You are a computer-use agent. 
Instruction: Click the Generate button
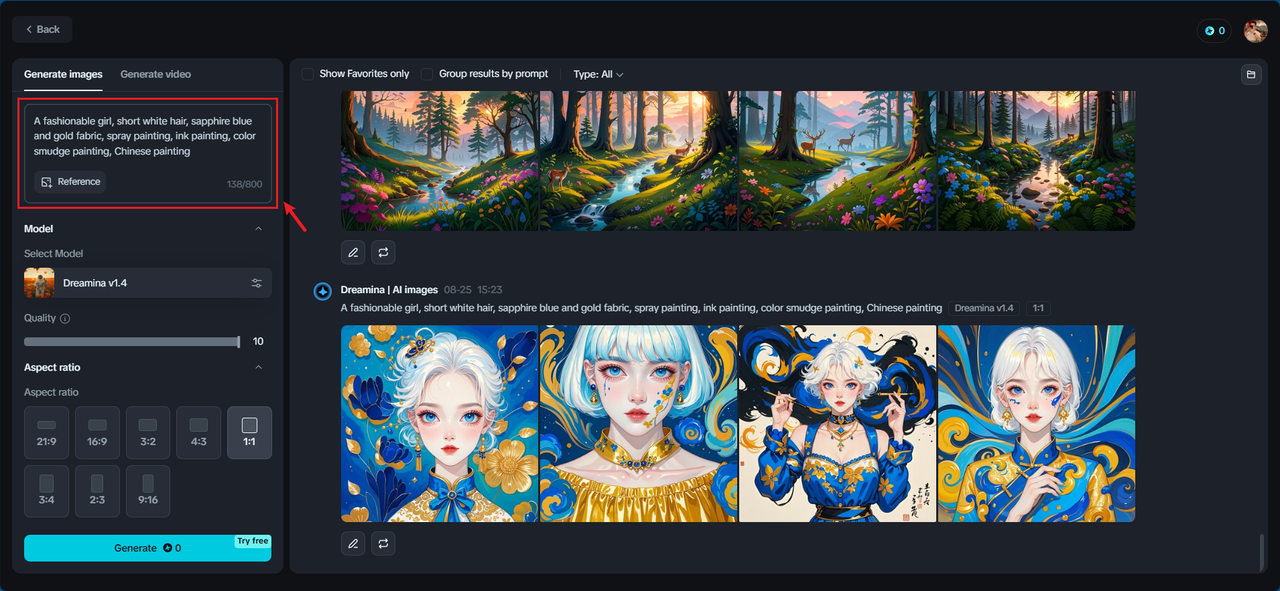click(x=148, y=548)
